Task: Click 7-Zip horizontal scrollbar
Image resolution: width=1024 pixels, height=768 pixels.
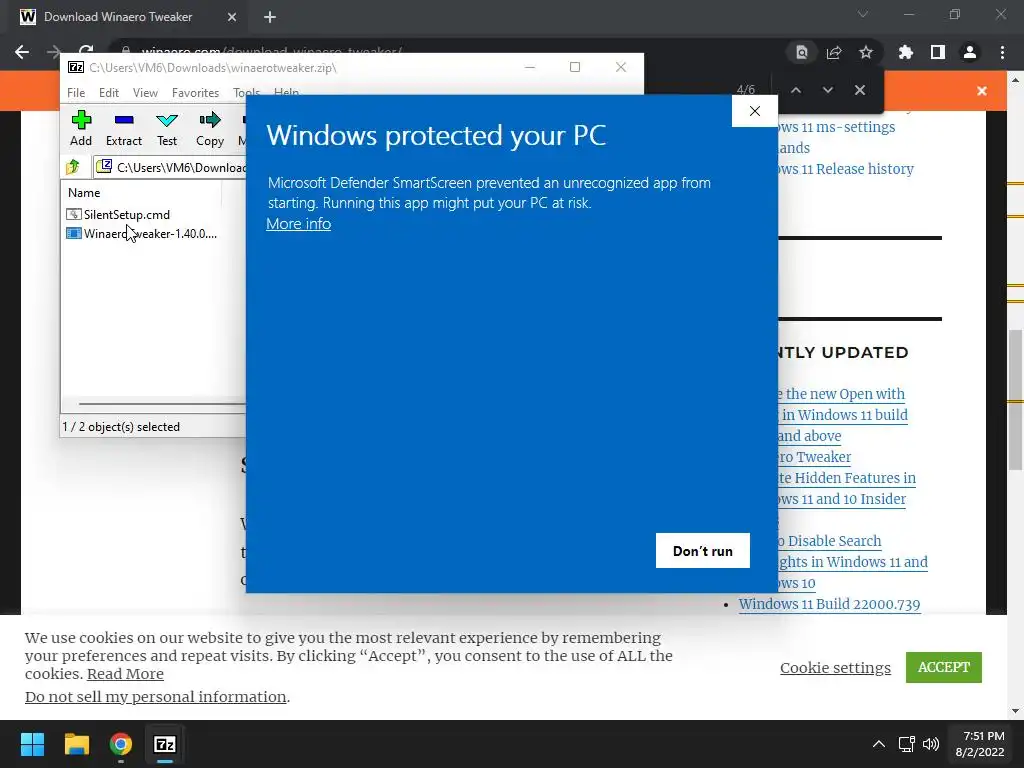Action: click(x=162, y=404)
